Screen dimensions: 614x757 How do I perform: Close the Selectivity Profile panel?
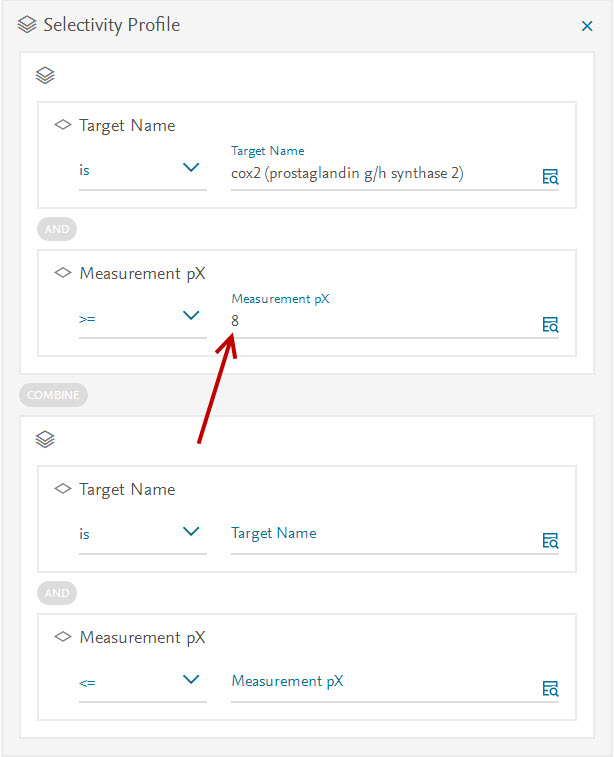click(x=587, y=26)
